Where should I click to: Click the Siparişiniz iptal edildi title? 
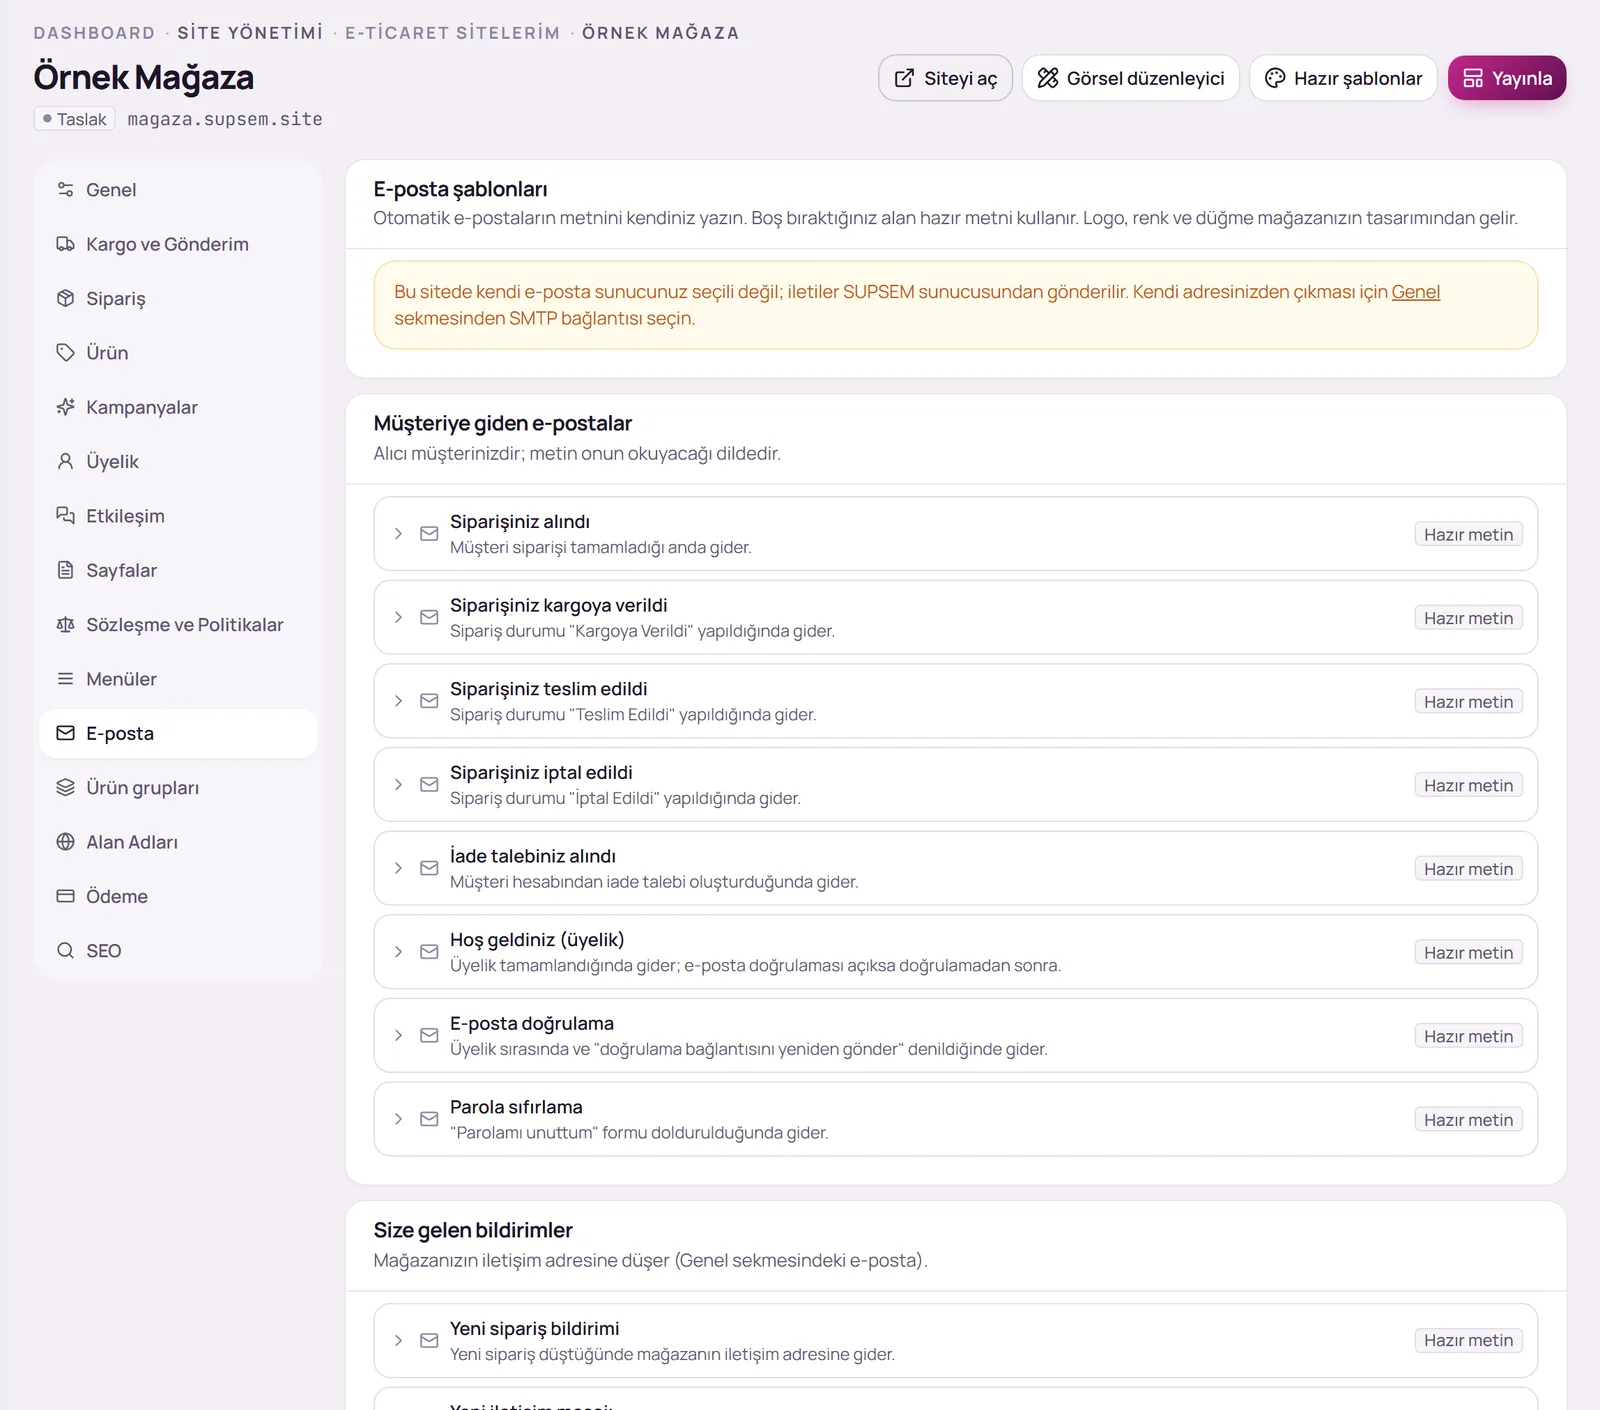(x=541, y=773)
